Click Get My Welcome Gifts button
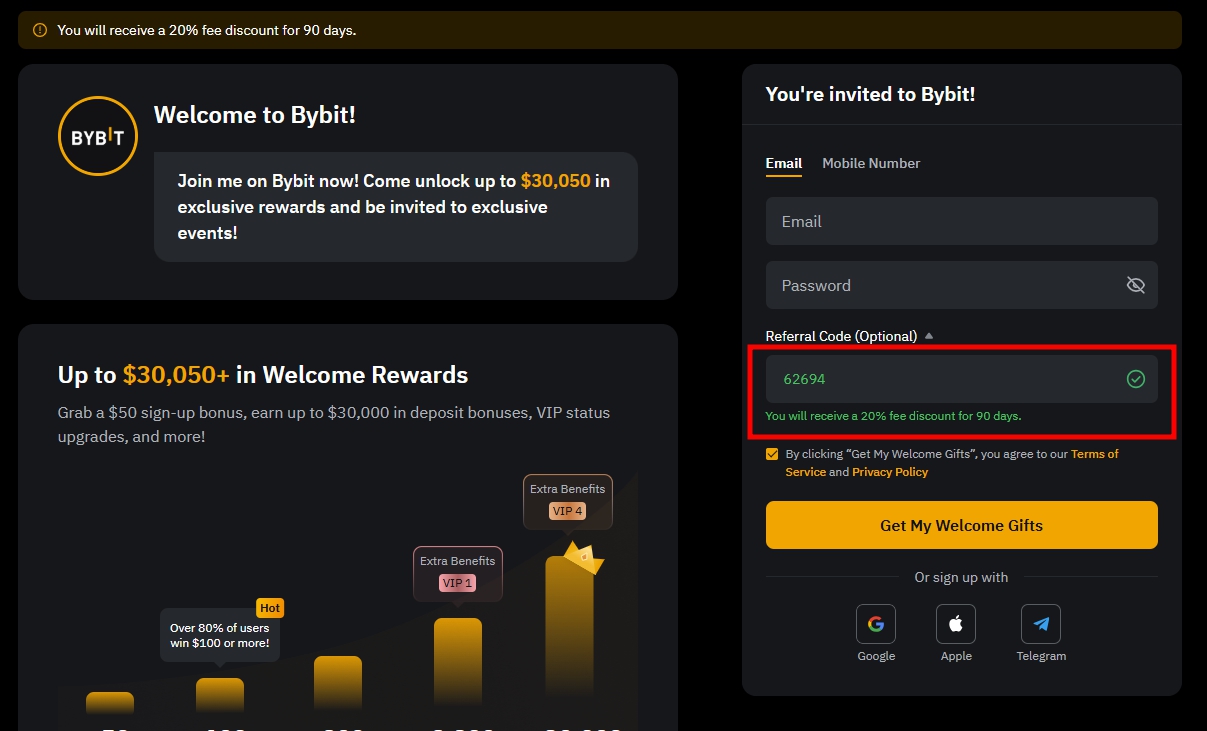The image size is (1207, 731). pyautogui.click(x=962, y=525)
